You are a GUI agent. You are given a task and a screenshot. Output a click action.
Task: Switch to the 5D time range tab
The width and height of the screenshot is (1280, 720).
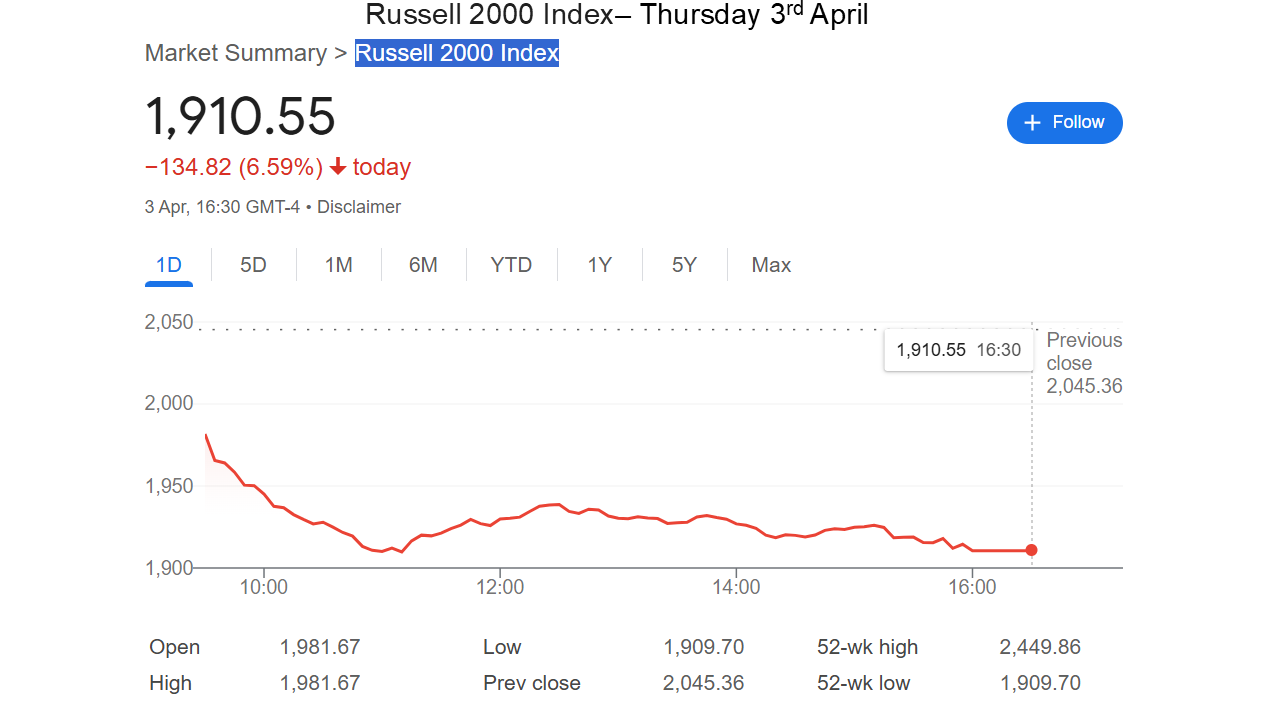tap(253, 265)
